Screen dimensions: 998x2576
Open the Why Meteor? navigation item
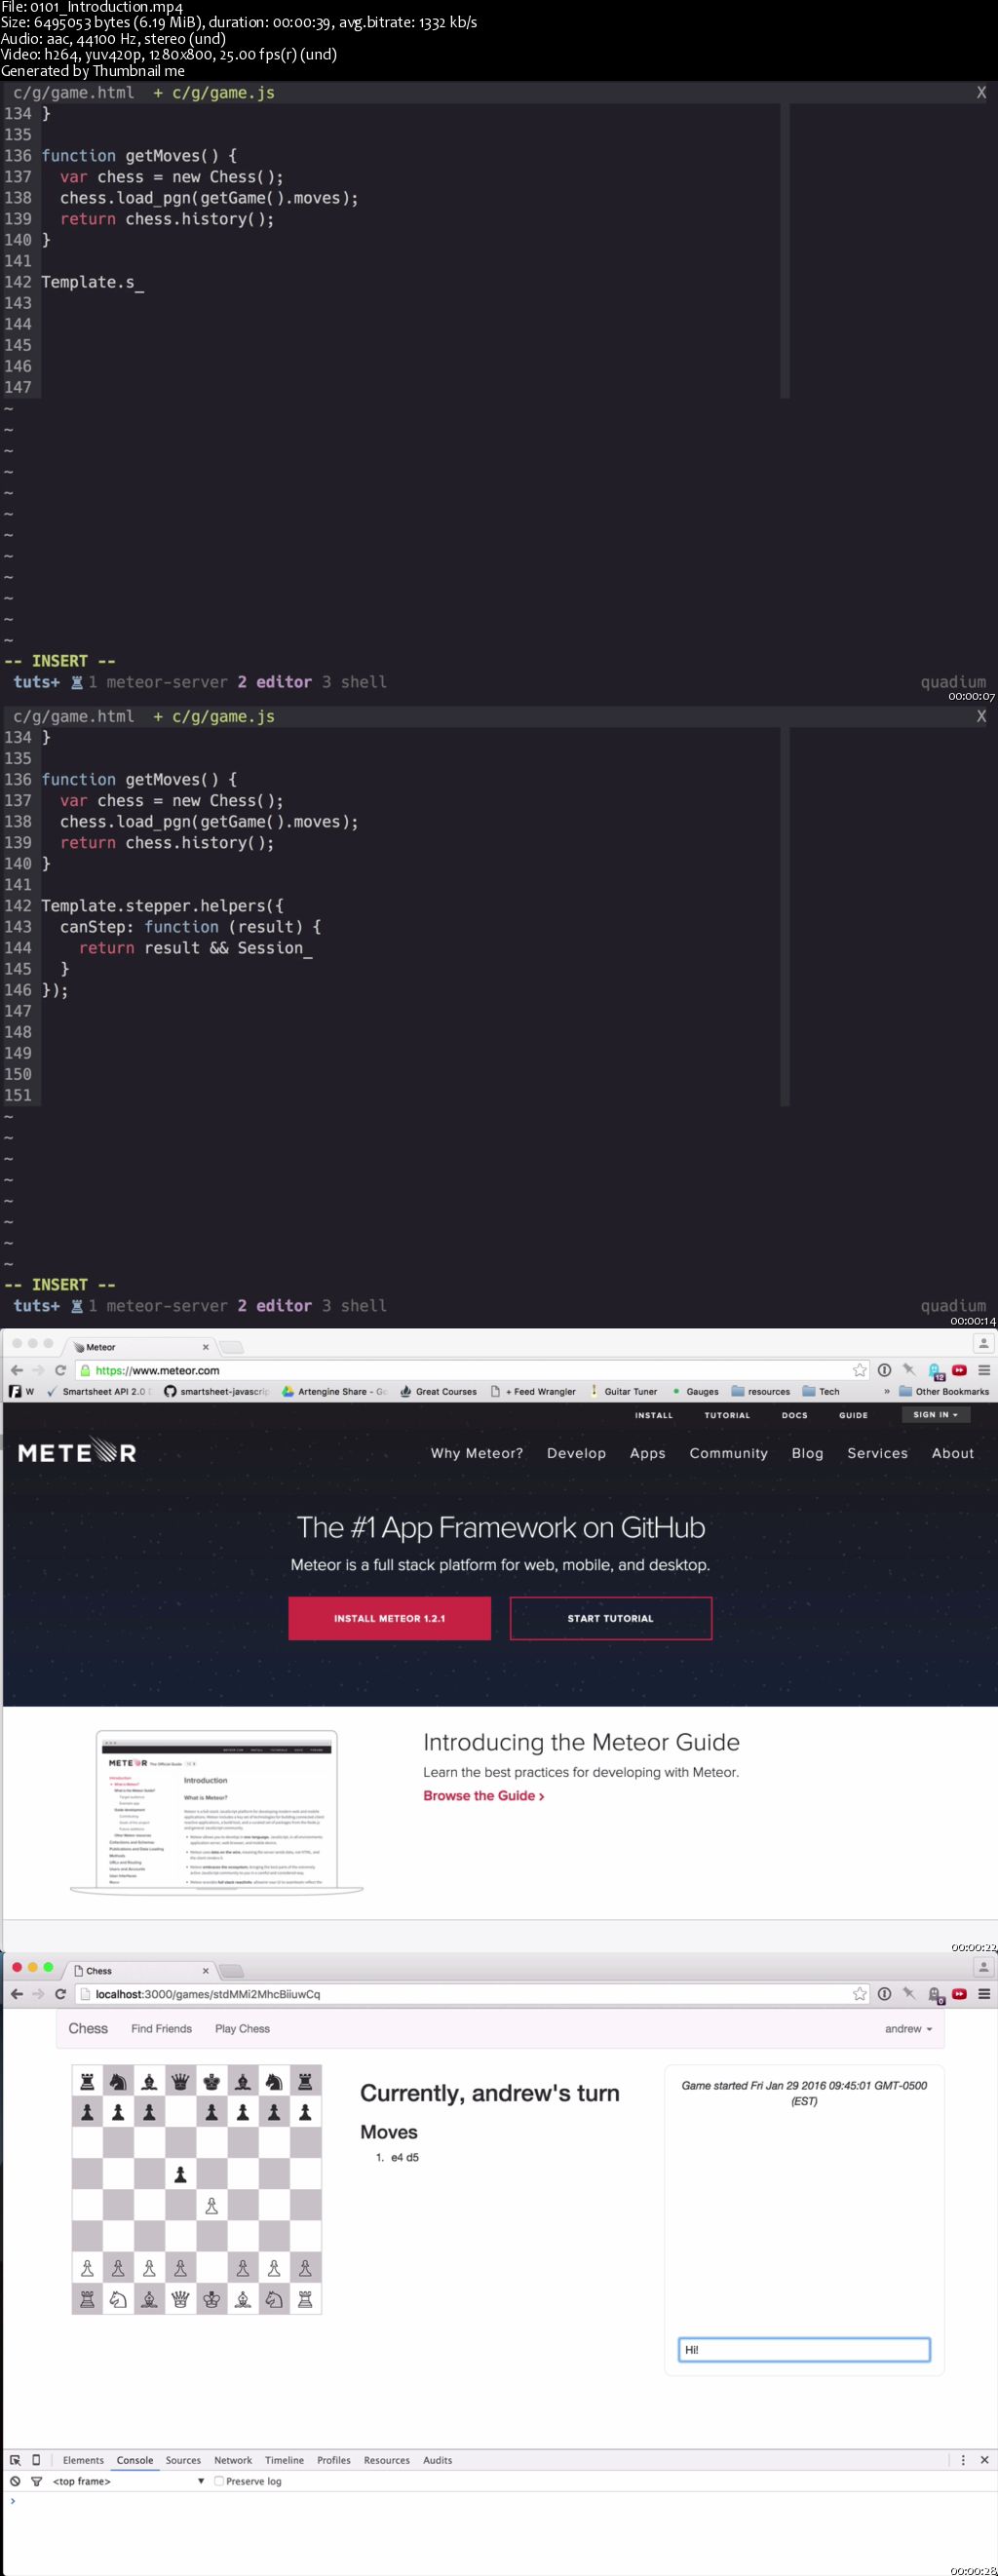[x=477, y=1453]
